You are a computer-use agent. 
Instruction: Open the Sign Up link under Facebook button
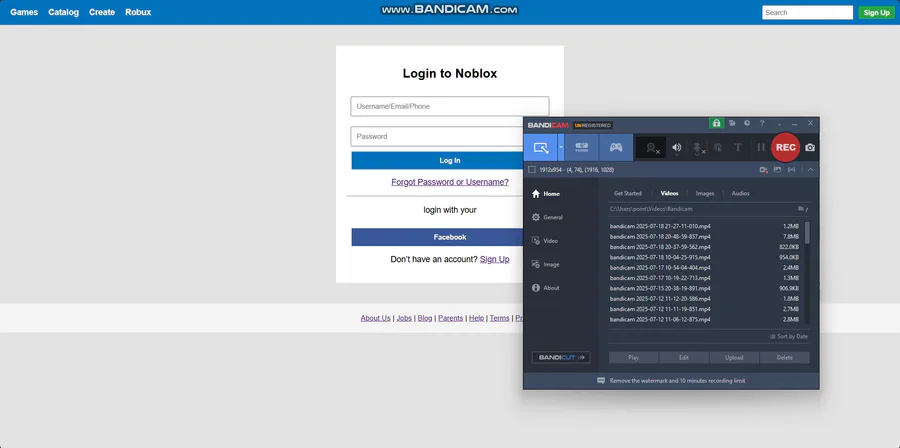pyautogui.click(x=494, y=259)
